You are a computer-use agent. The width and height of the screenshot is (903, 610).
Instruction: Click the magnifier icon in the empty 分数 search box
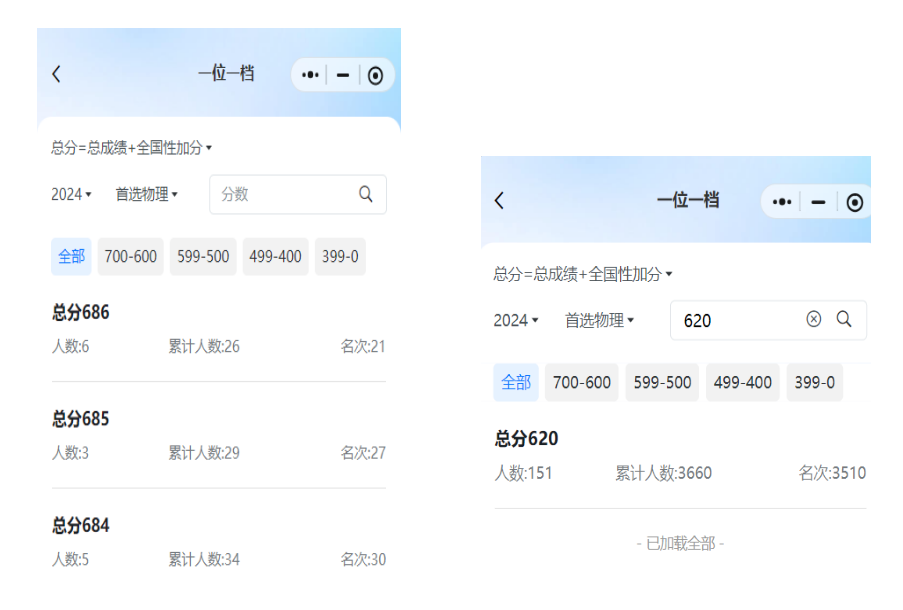coord(366,194)
